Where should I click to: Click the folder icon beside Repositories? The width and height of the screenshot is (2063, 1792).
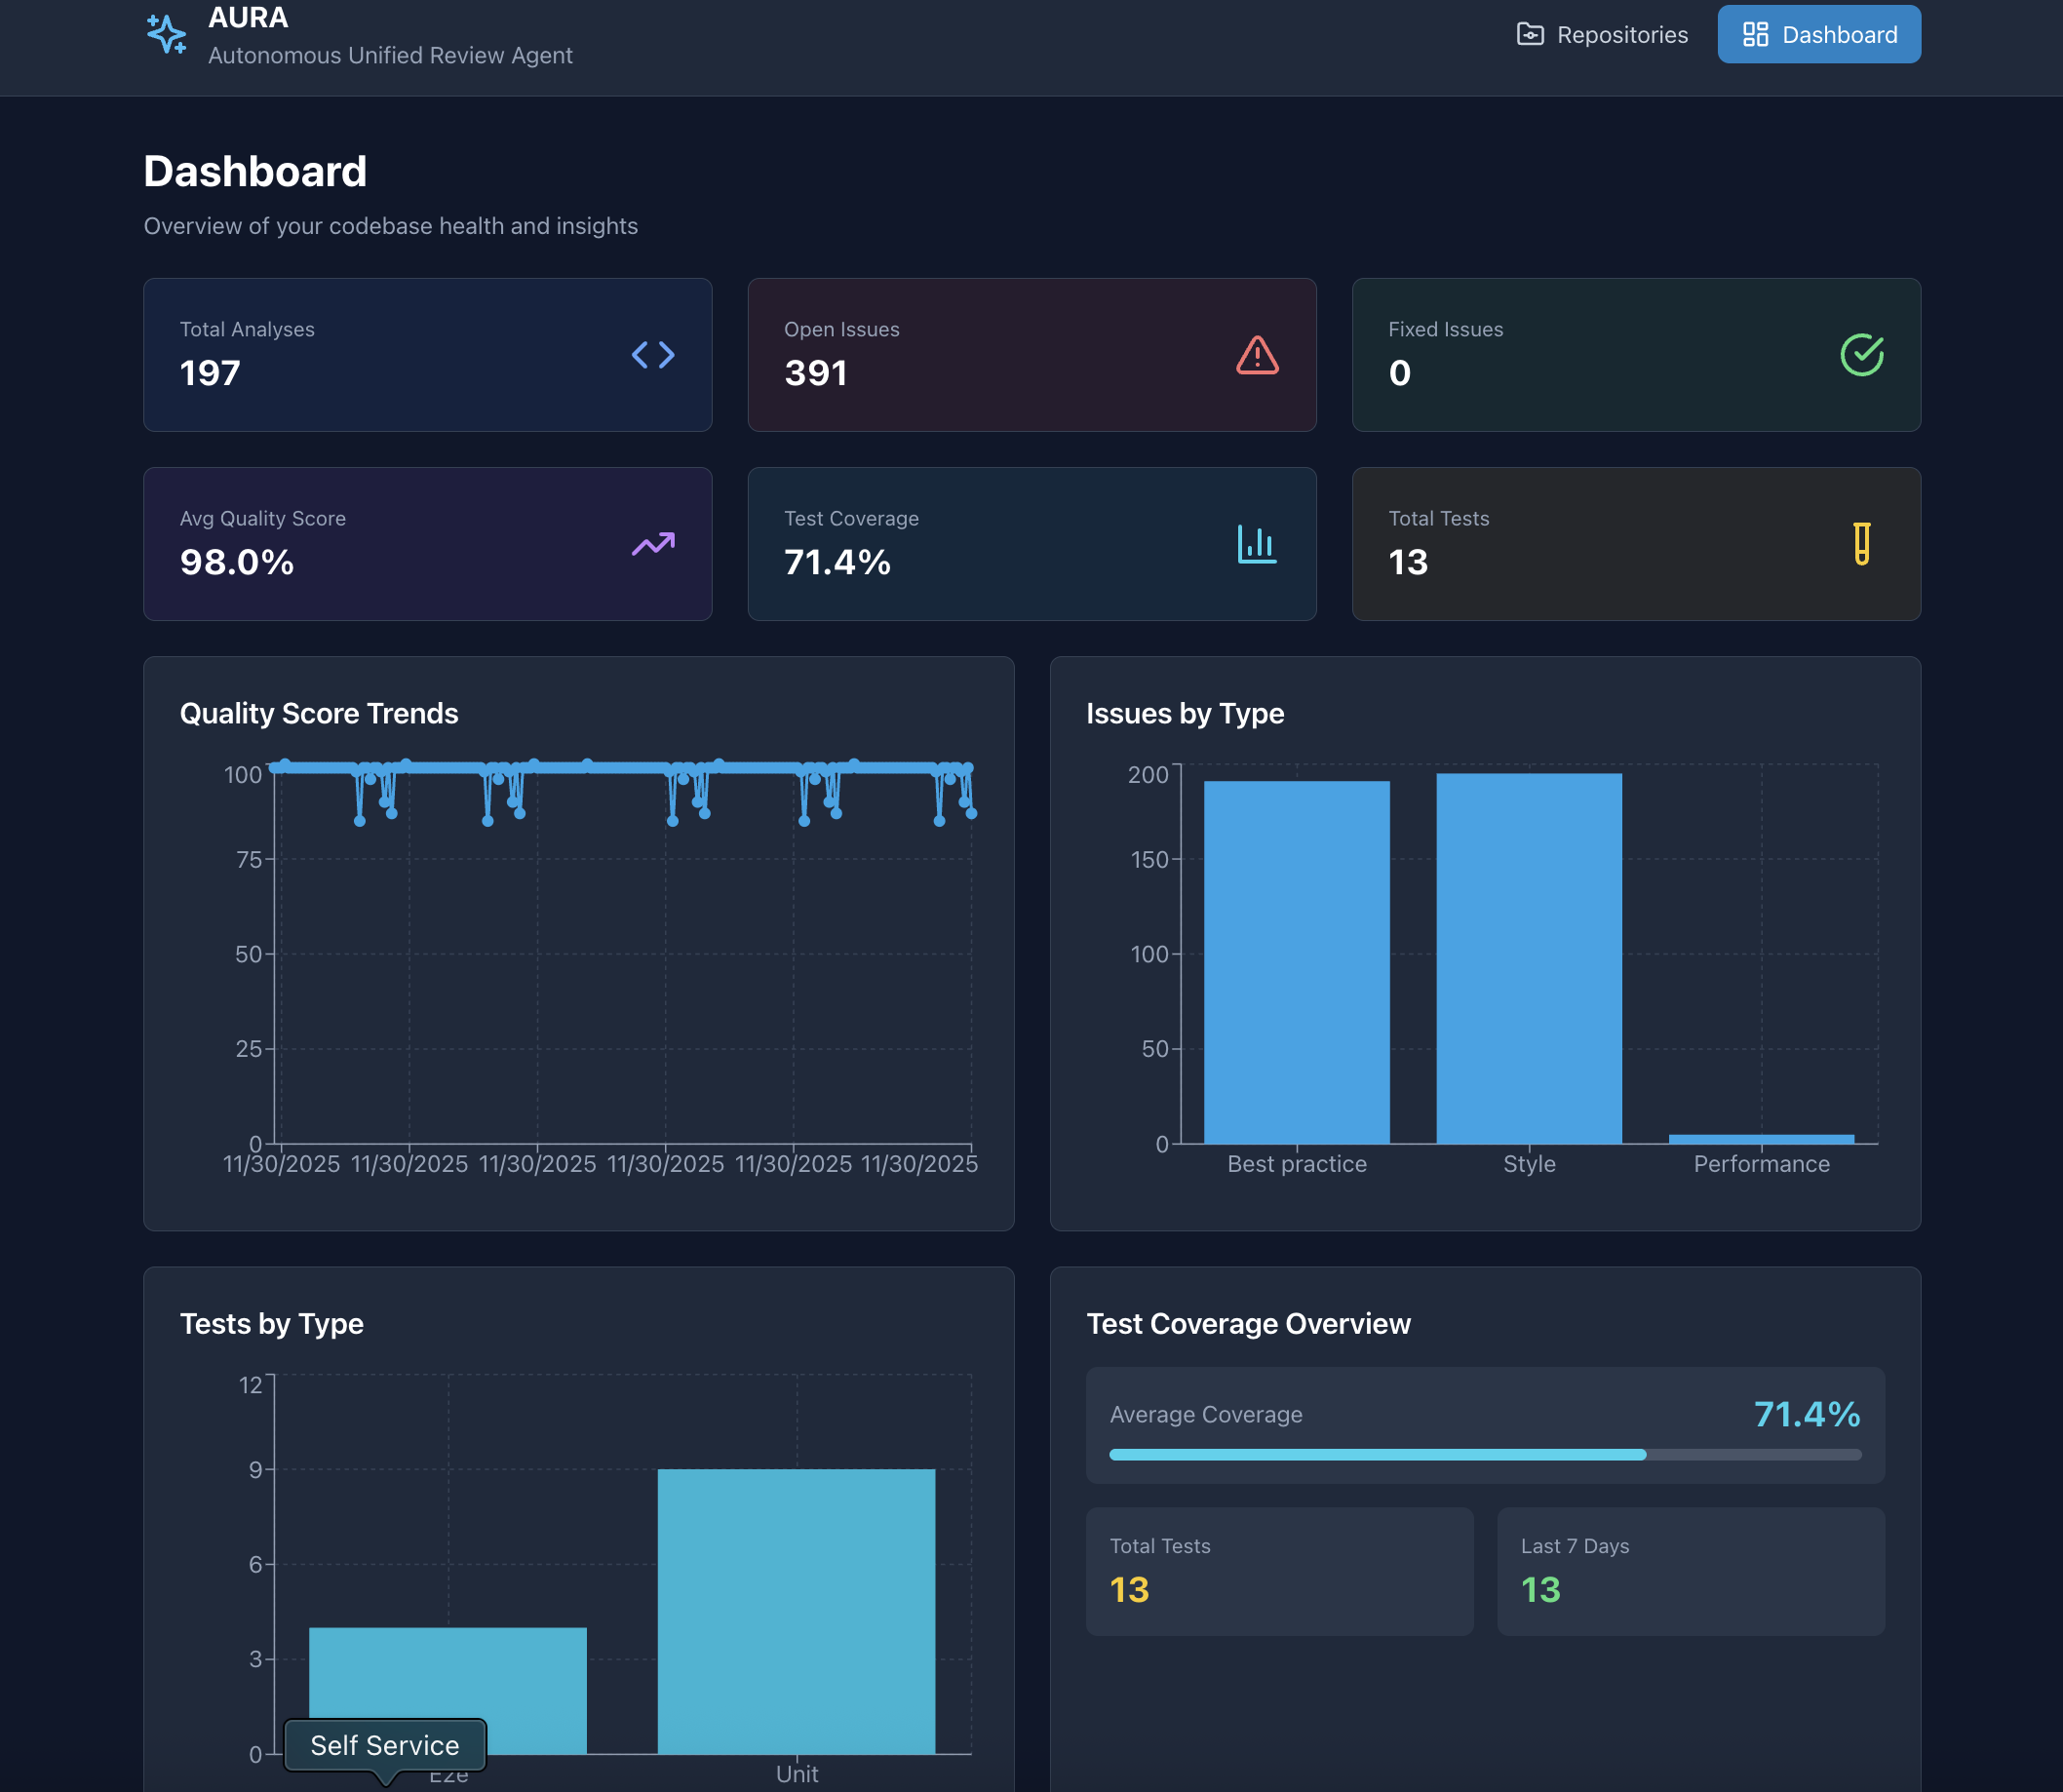tap(1530, 35)
